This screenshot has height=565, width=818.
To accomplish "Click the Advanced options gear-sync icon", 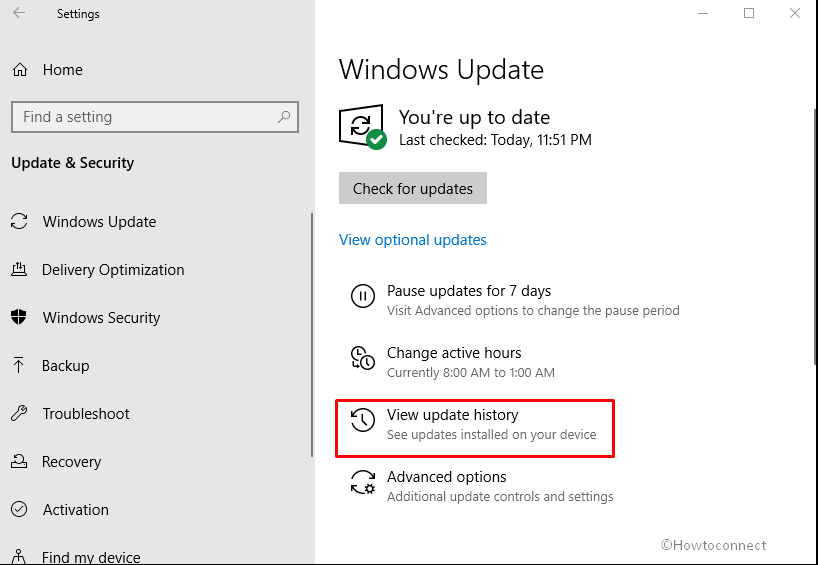I will click(363, 482).
